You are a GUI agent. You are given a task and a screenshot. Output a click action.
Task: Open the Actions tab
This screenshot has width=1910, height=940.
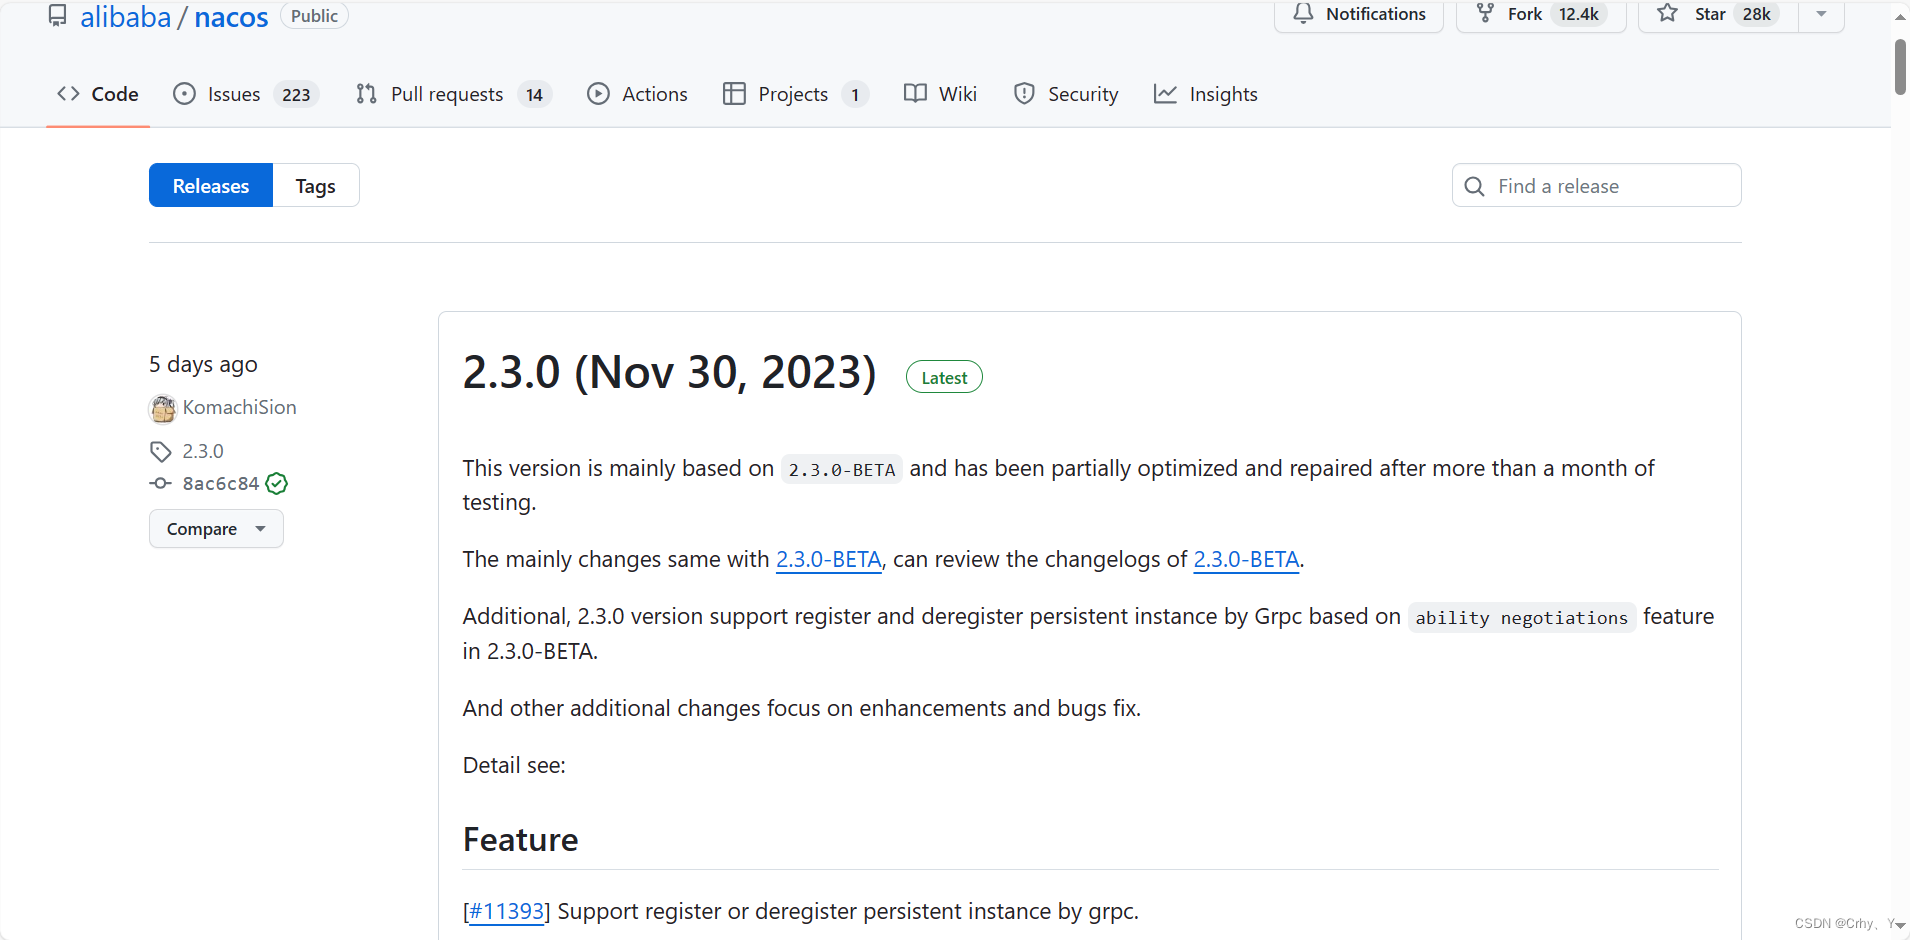pos(637,94)
